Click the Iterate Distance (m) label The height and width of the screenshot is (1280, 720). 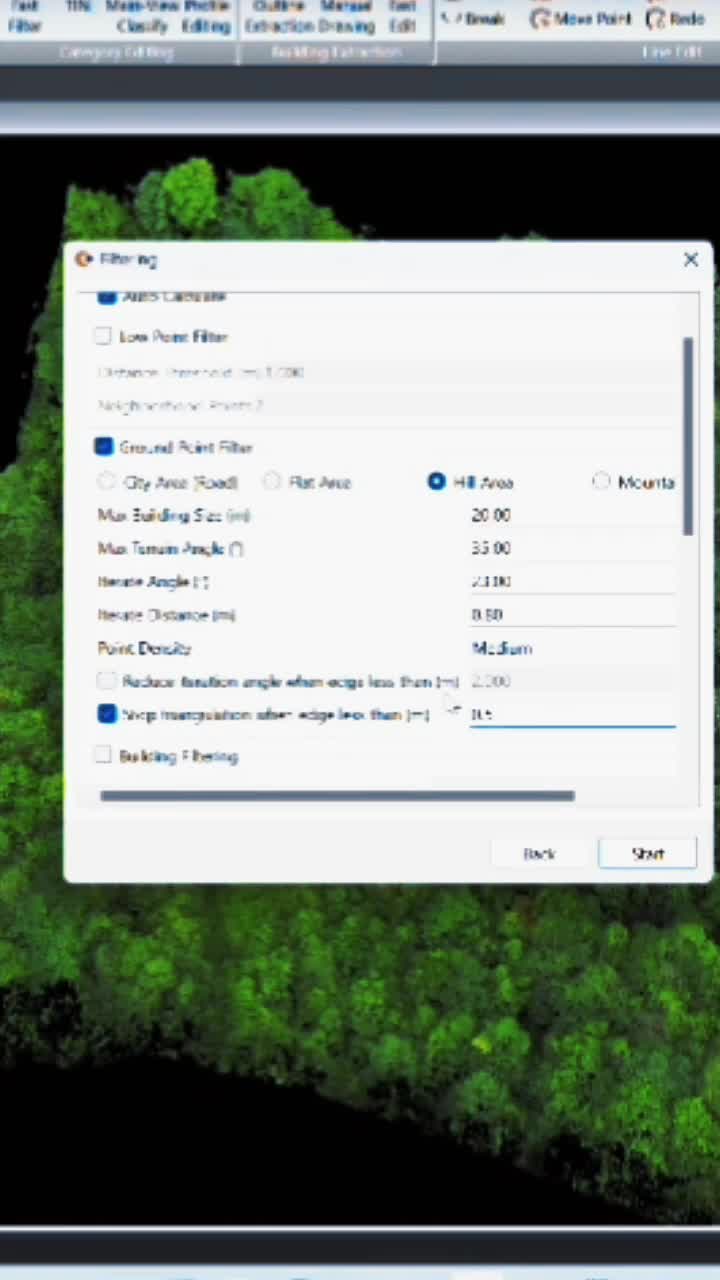pyautogui.click(x=166, y=614)
